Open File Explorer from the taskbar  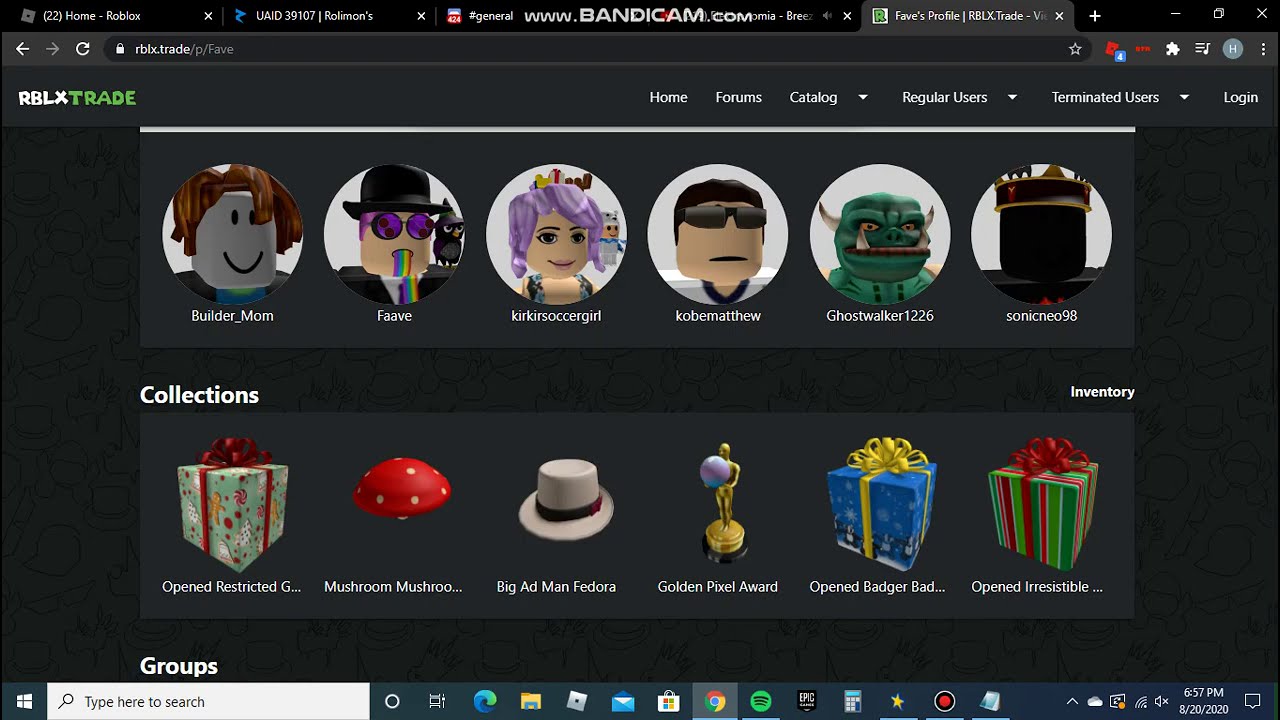(x=531, y=701)
